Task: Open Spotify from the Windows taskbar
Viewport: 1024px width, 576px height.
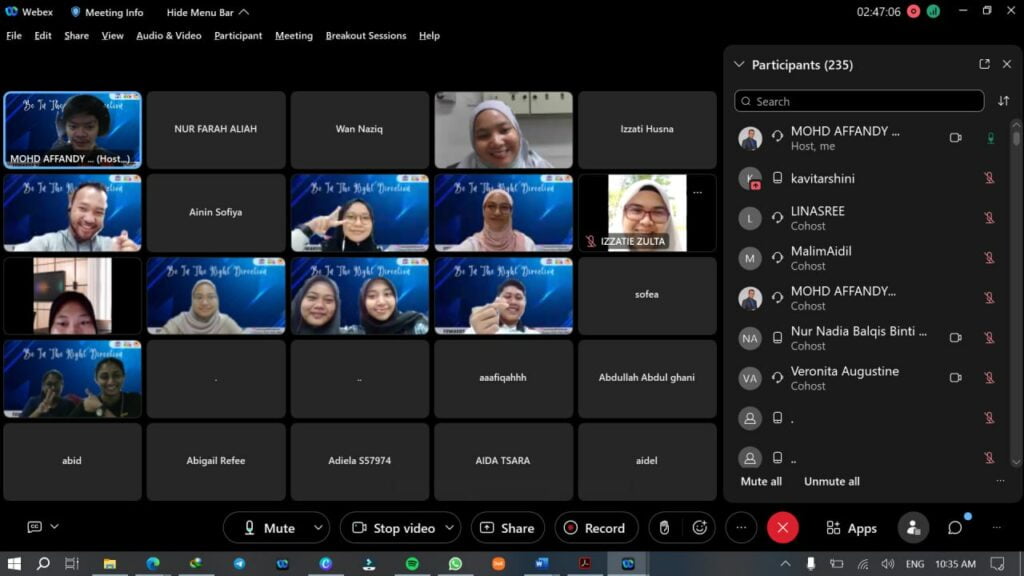Action: pos(412,564)
